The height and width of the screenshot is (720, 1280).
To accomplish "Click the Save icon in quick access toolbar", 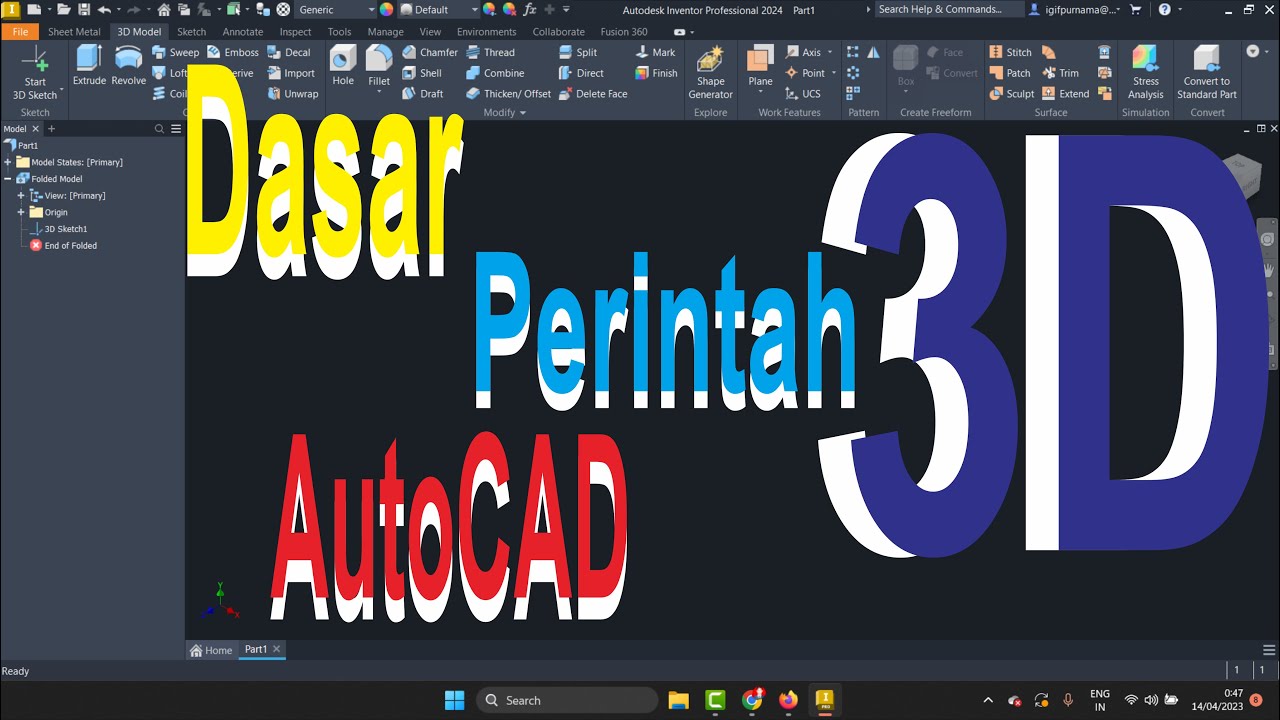I will point(84,9).
